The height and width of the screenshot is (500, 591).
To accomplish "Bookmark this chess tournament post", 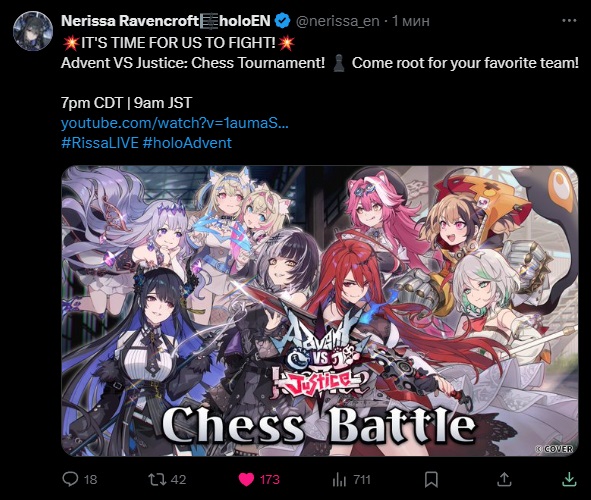I will click(x=431, y=480).
